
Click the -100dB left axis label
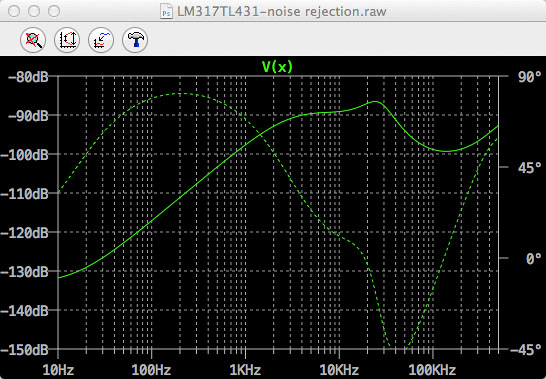pyautogui.click(x=24, y=155)
